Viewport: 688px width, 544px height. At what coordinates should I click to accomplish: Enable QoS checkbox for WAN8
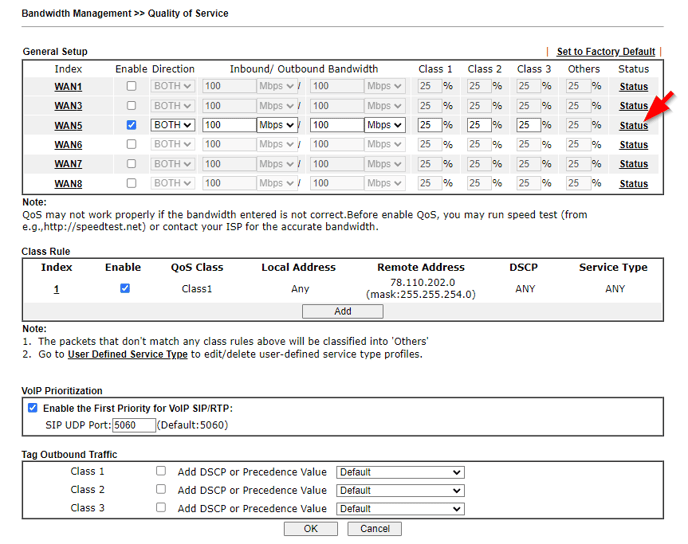131,183
